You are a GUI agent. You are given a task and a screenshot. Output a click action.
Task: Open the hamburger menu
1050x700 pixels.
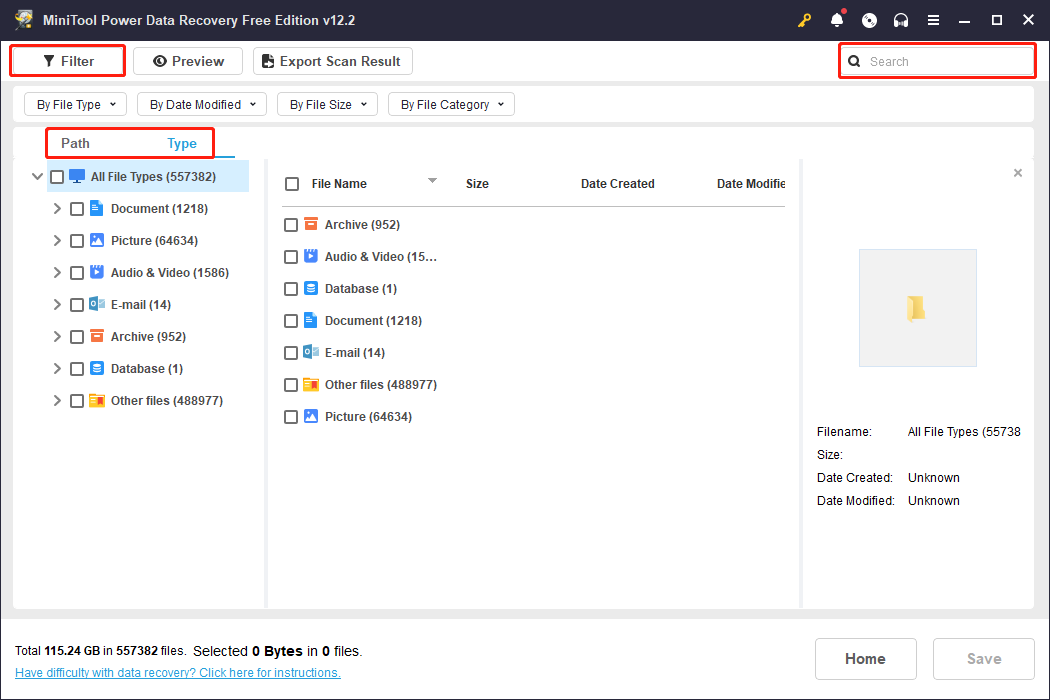[933, 20]
